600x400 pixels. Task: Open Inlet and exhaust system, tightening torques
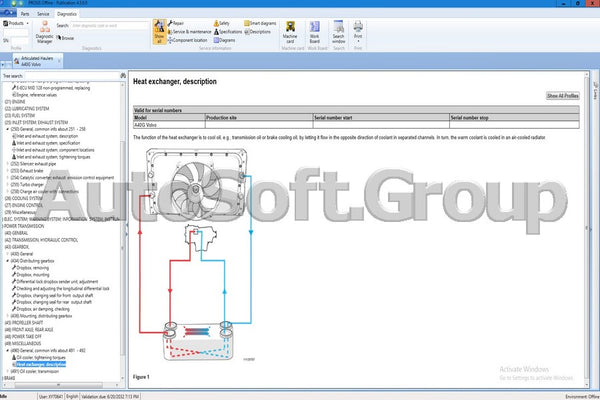coord(53,157)
